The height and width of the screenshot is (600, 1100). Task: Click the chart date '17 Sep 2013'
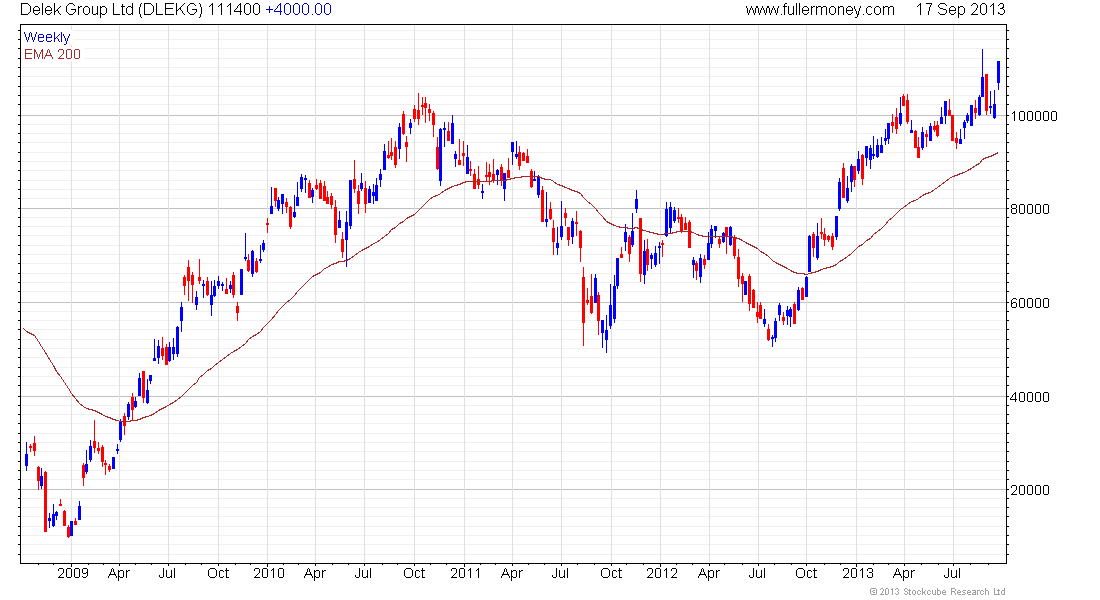(960, 10)
